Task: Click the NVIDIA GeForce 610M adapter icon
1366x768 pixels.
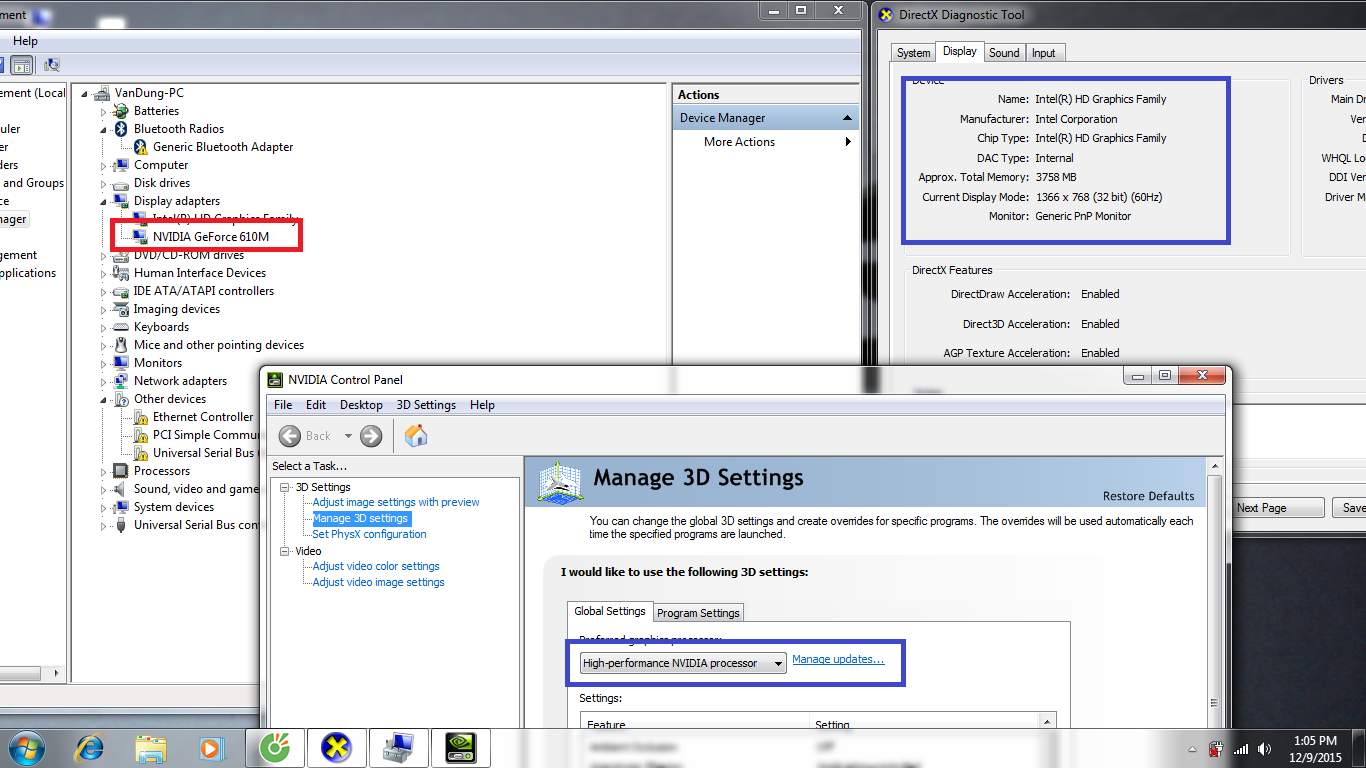Action: (140, 237)
